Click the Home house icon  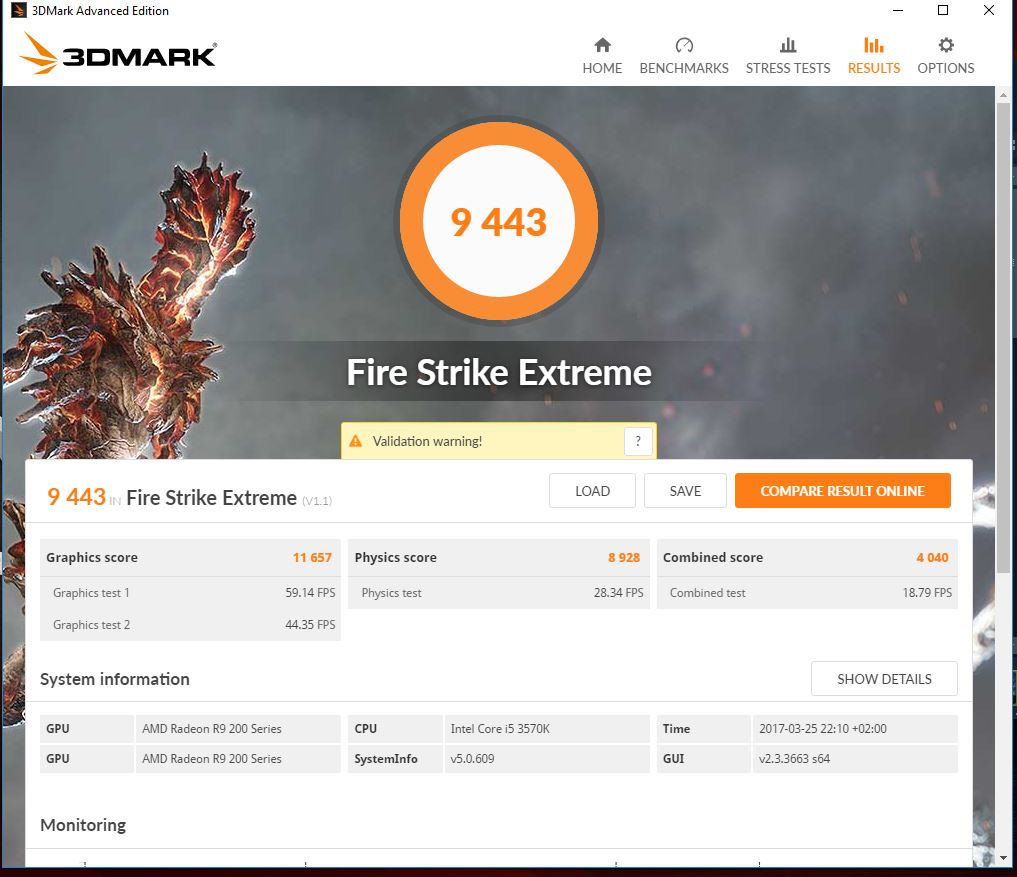click(x=602, y=45)
